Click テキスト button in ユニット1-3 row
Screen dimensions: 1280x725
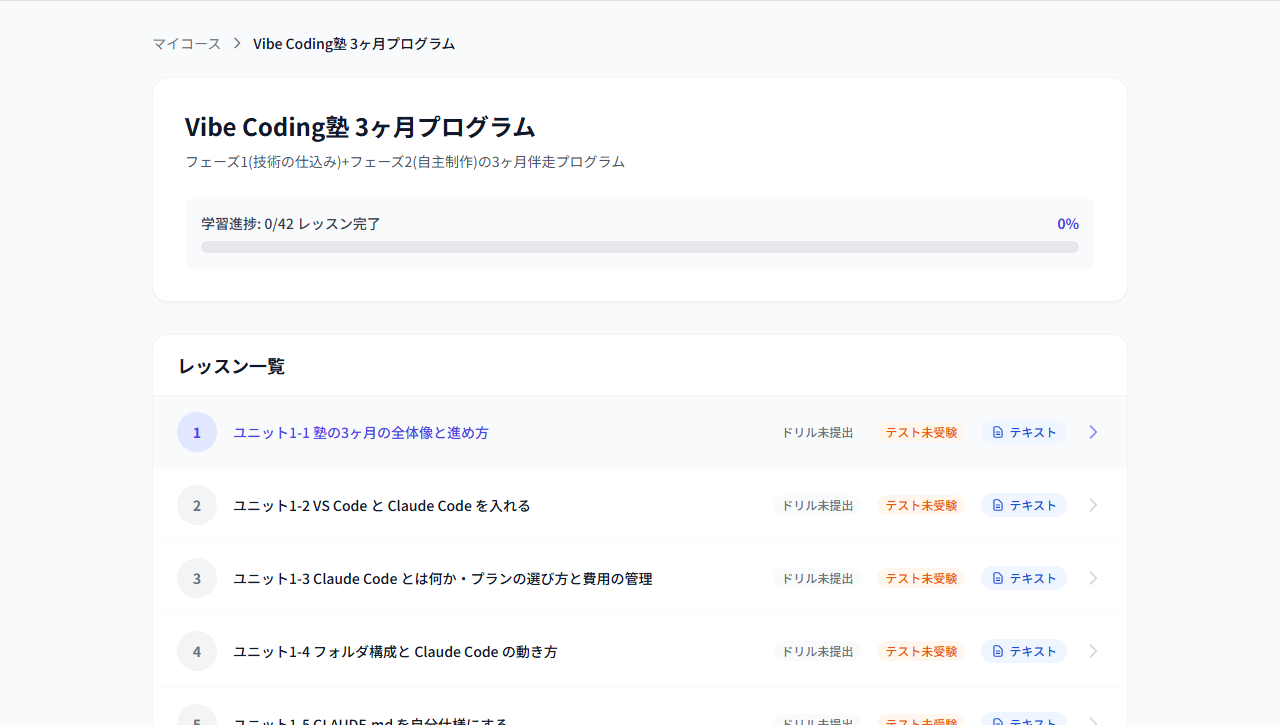pyautogui.click(x=1024, y=578)
